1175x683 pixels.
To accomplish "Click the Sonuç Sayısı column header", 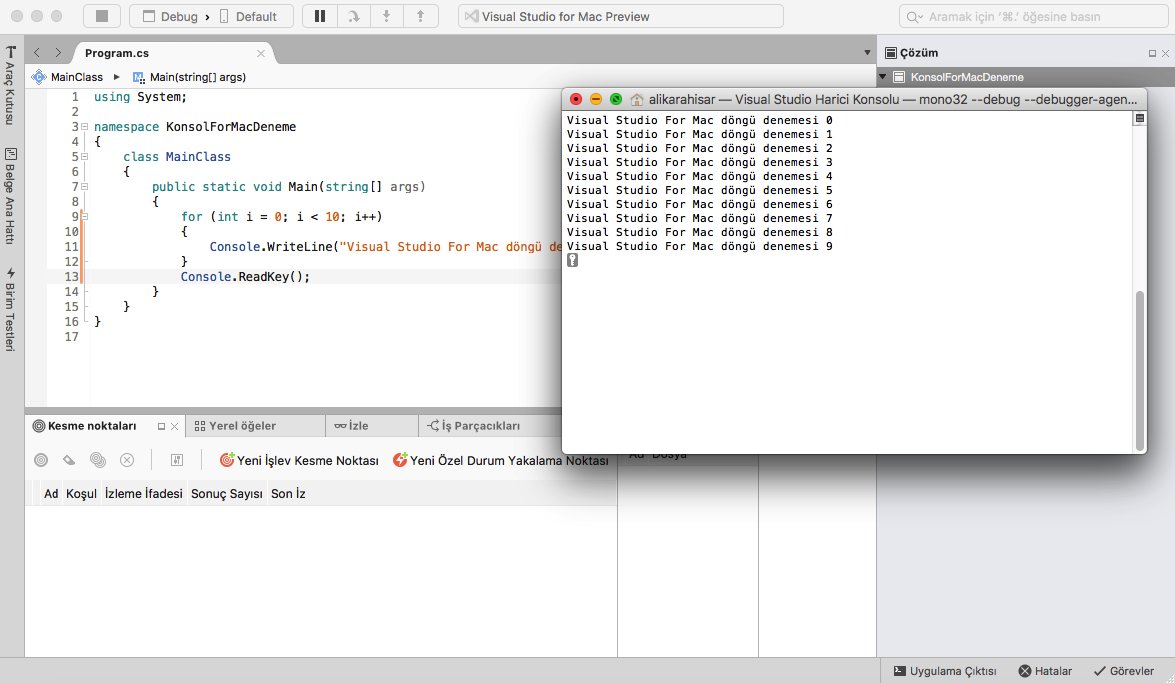I will (x=226, y=493).
